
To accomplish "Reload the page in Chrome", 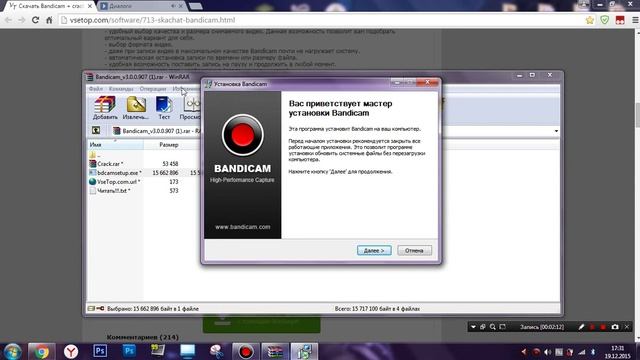I will click(x=36, y=20).
